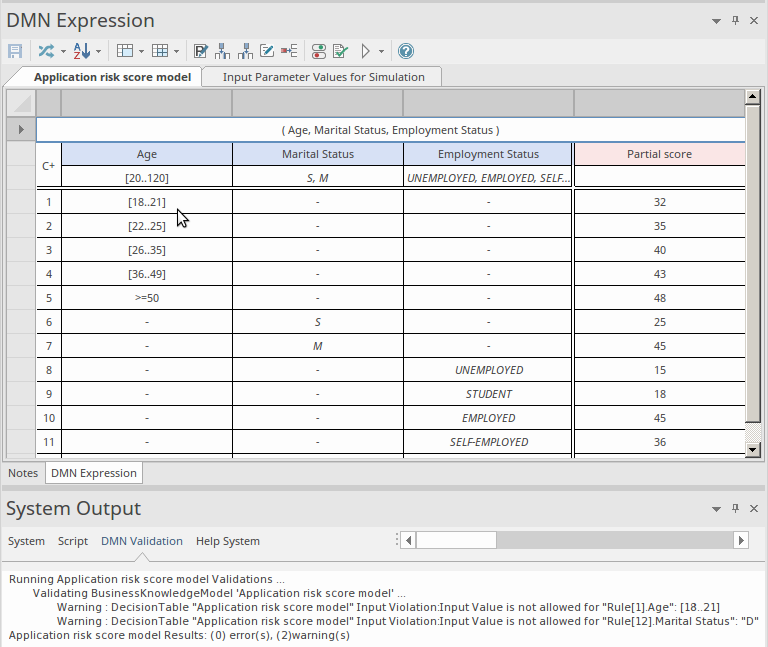Open the Help System output tab
The image size is (768, 647).
click(227, 541)
